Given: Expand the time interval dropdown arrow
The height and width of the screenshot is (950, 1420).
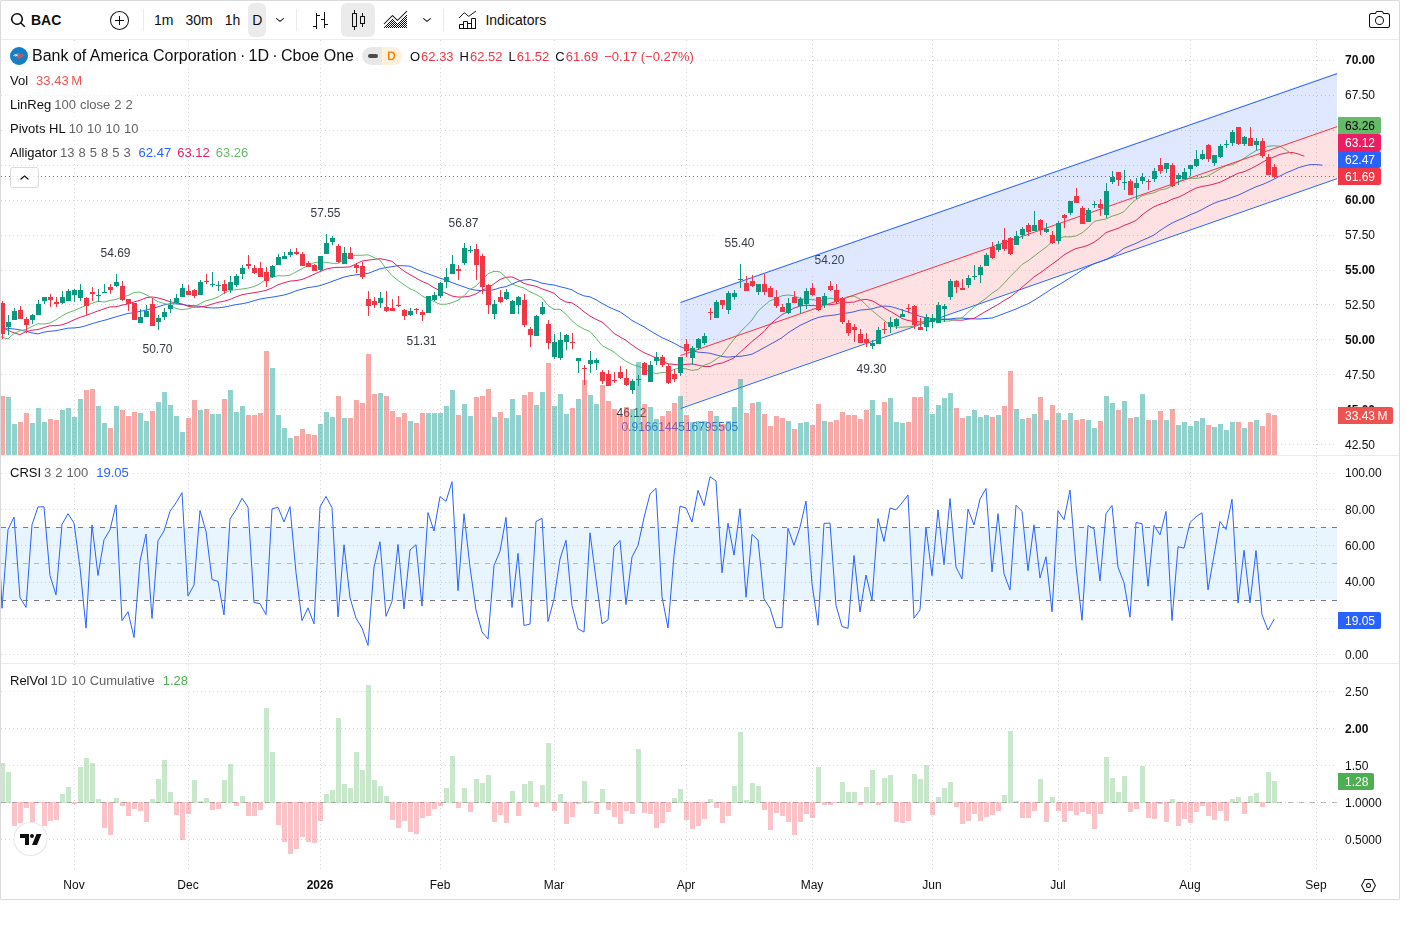Looking at the screenshot, I should (280, 20).
